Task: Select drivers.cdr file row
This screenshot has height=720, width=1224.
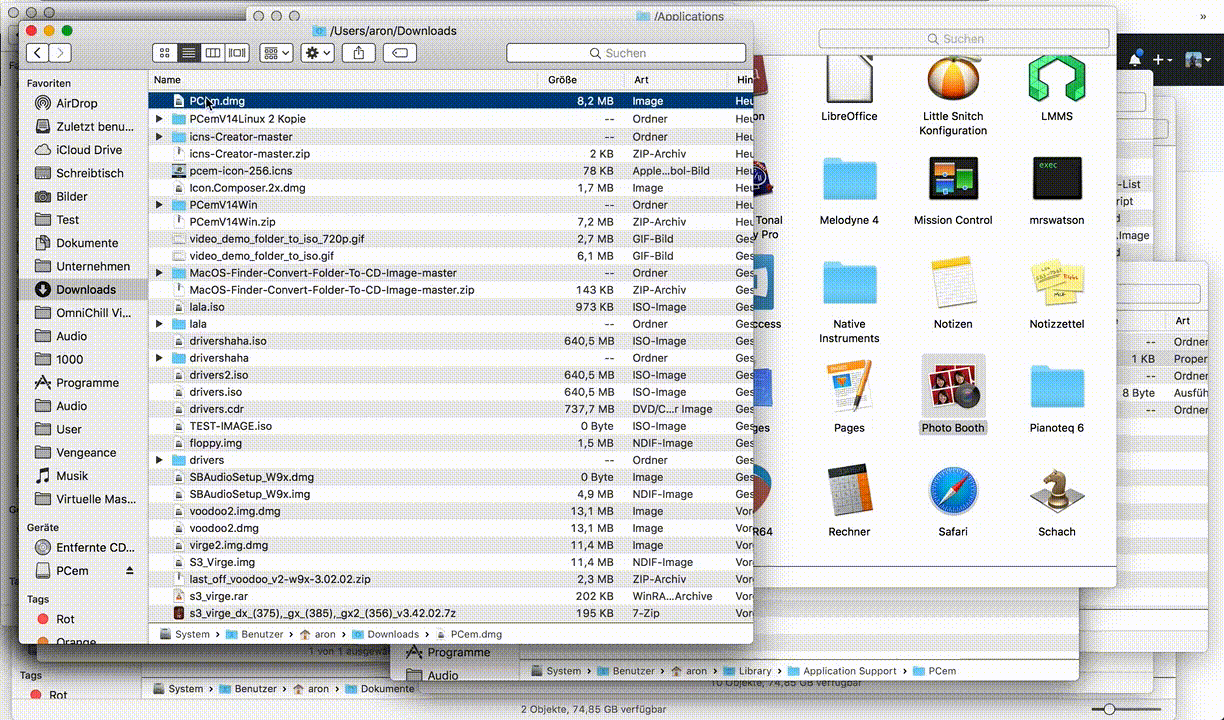Action: [x=450, y=409]
